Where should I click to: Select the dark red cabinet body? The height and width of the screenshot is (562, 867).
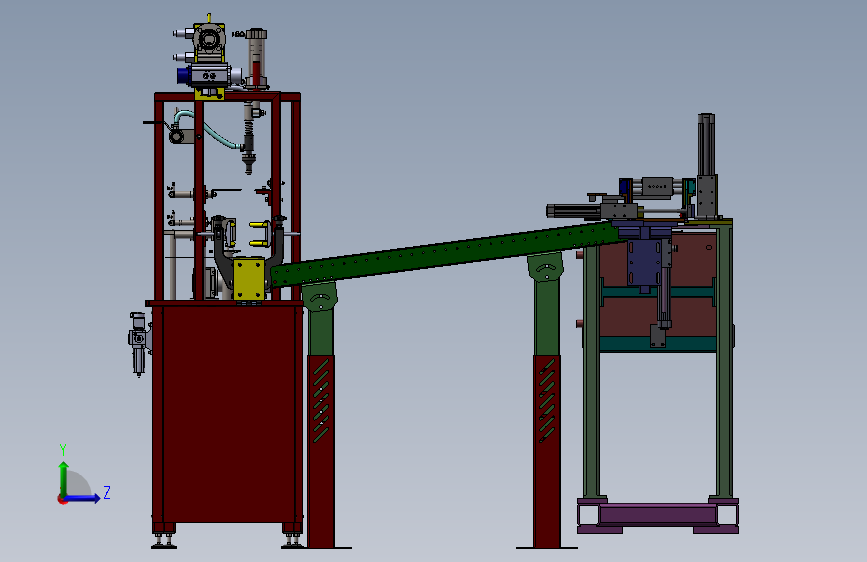pos(227,414)
